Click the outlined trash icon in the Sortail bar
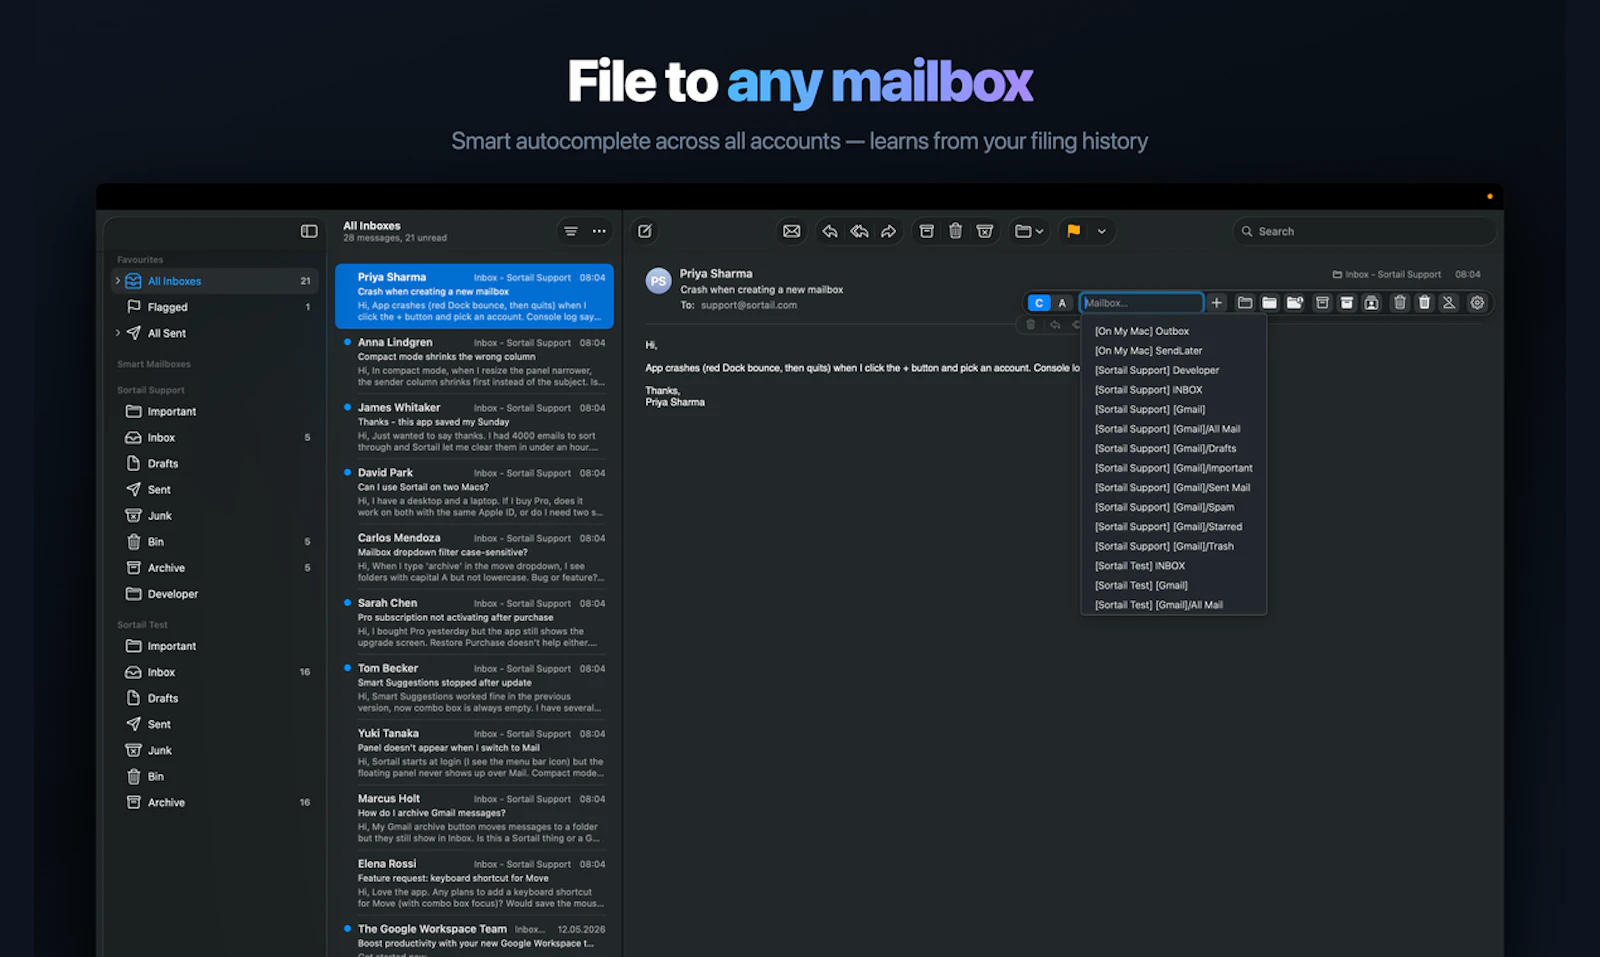 tap(1400, 303)
